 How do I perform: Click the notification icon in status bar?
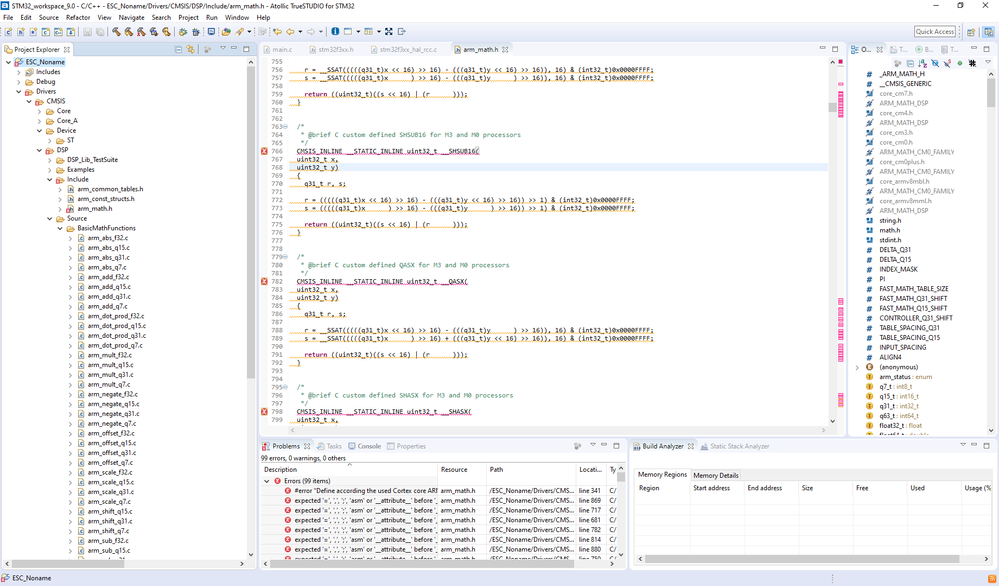pos(992,578)
